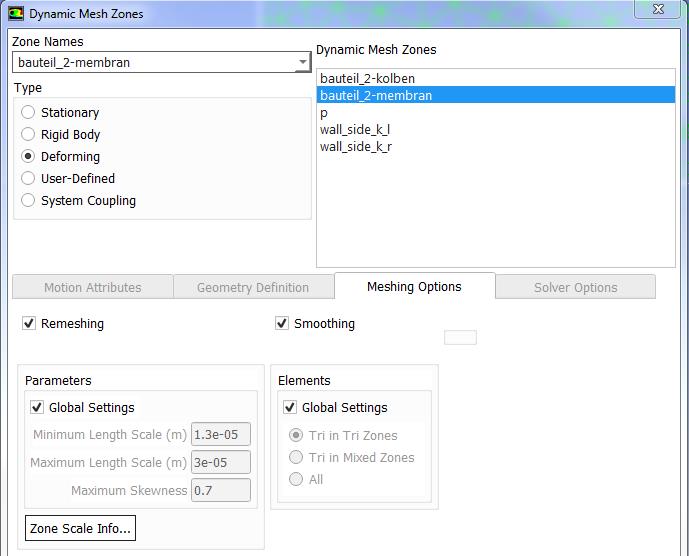689x556 pixels.
Task: Select the All elements radio button
Action: click(296, 479)
